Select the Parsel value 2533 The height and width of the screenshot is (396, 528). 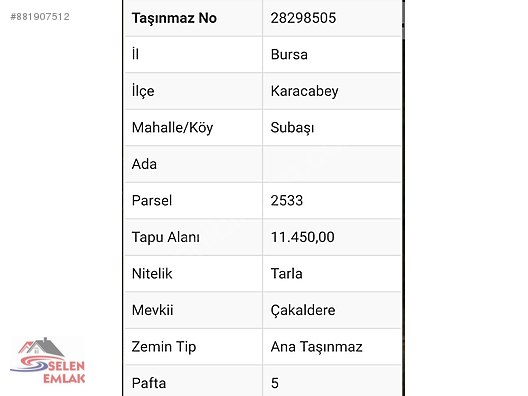287,201
